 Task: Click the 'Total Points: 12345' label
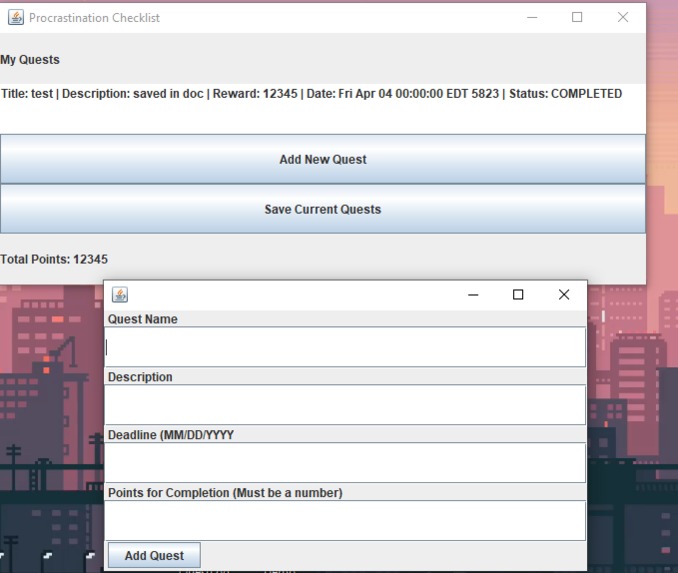(x=54, y=259)
